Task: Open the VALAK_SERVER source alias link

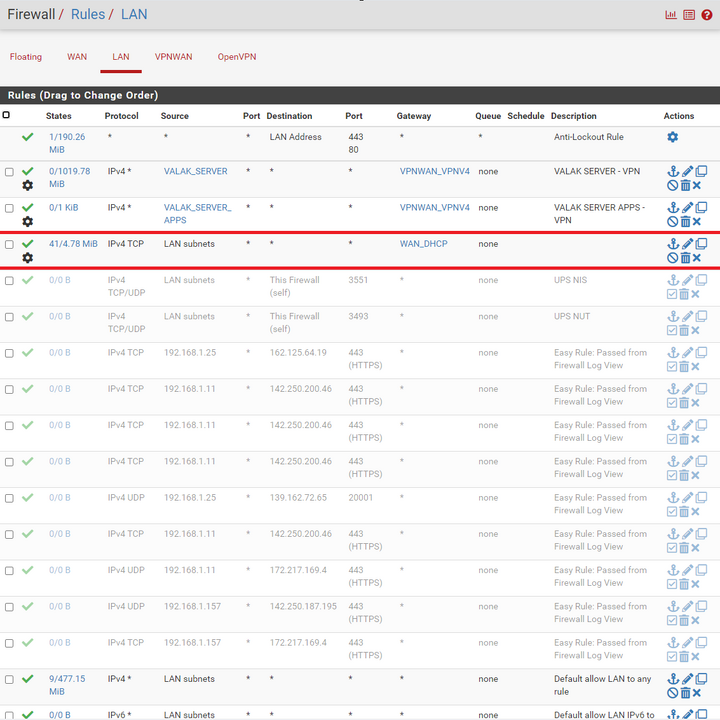Action: [x=195, y=172]
